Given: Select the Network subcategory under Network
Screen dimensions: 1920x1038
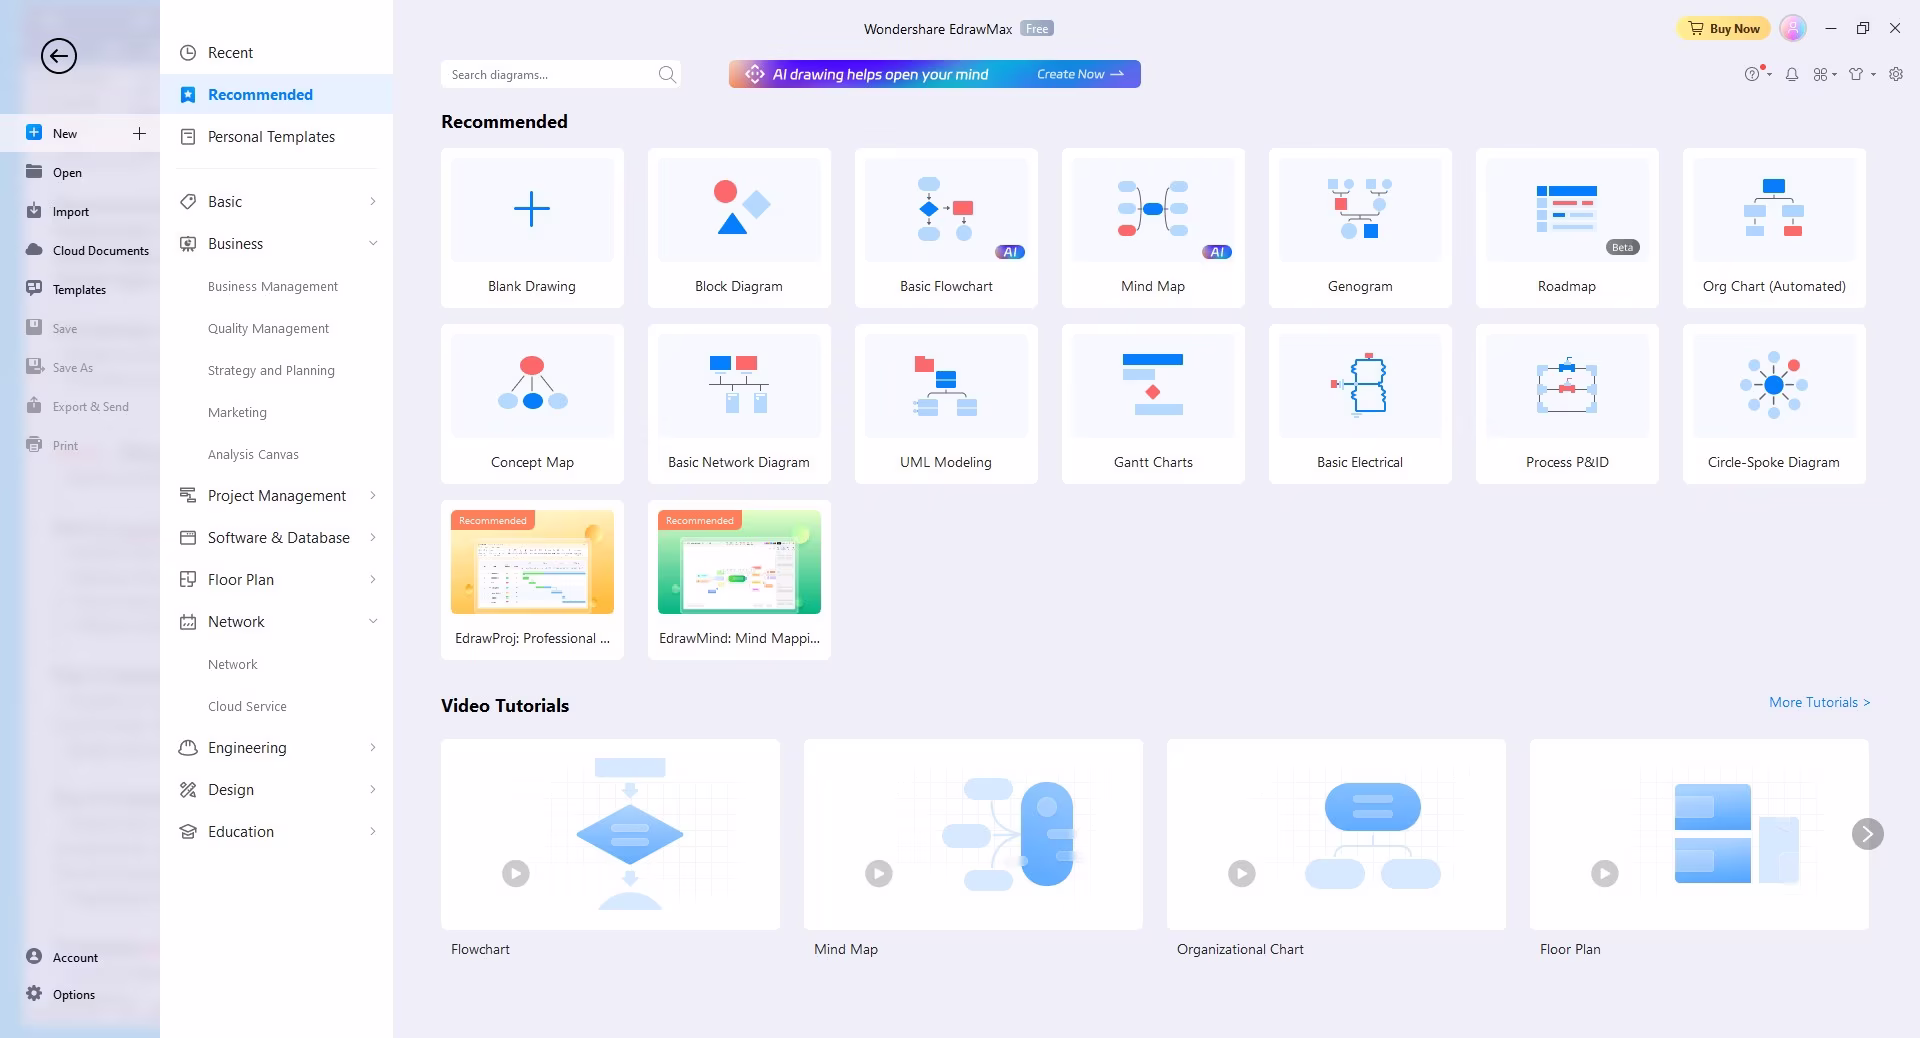Looking at the screenshot, I should coord(232,665).
